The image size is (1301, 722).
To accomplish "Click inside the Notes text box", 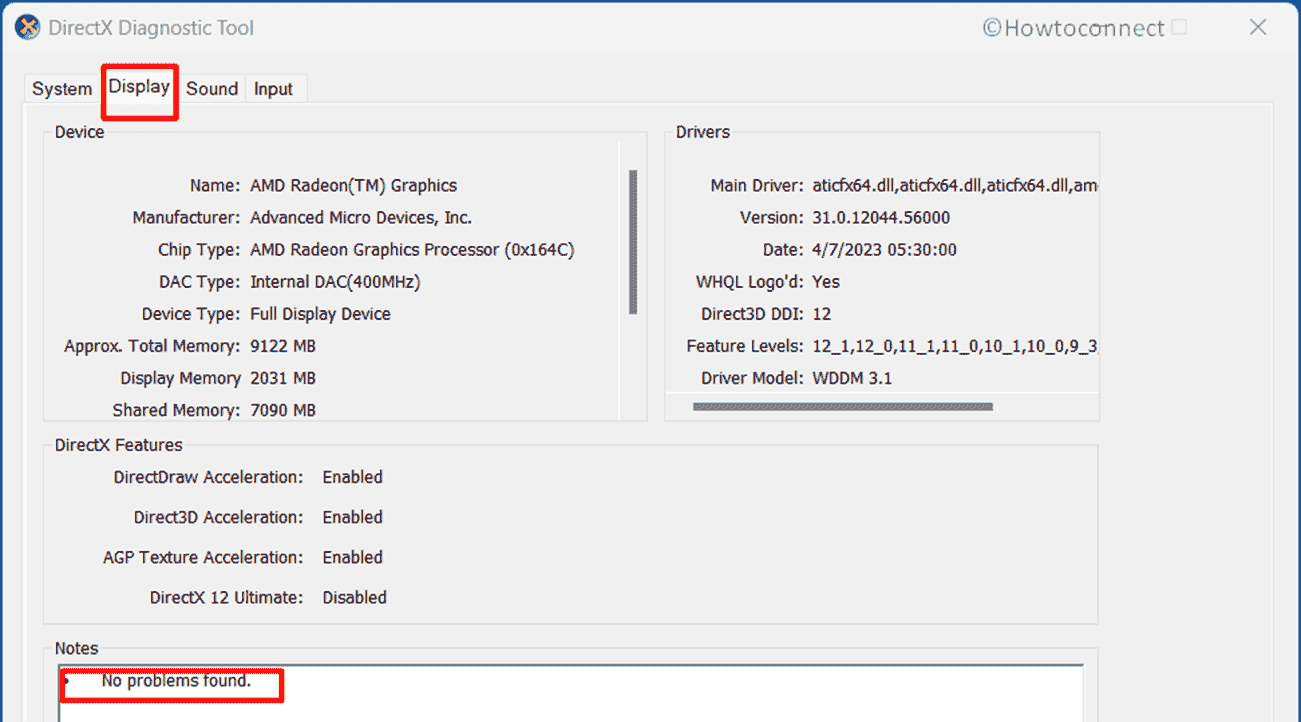I will 570,693.
